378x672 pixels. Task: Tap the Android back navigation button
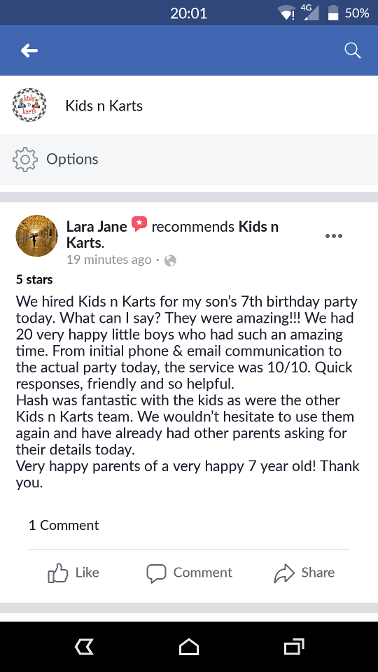coord(84,647)
